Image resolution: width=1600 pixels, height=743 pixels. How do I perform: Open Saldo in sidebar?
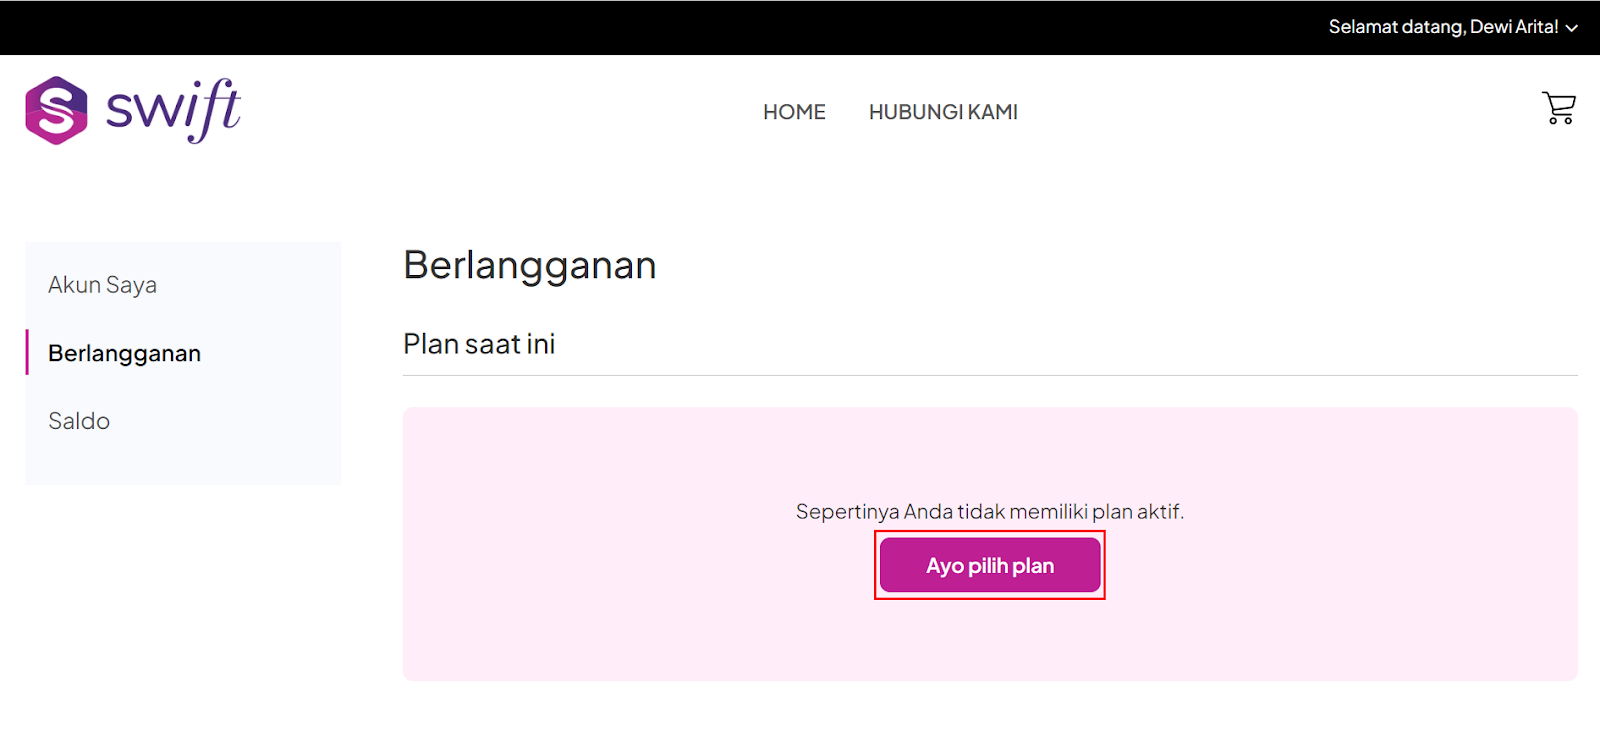click(79, 421)
